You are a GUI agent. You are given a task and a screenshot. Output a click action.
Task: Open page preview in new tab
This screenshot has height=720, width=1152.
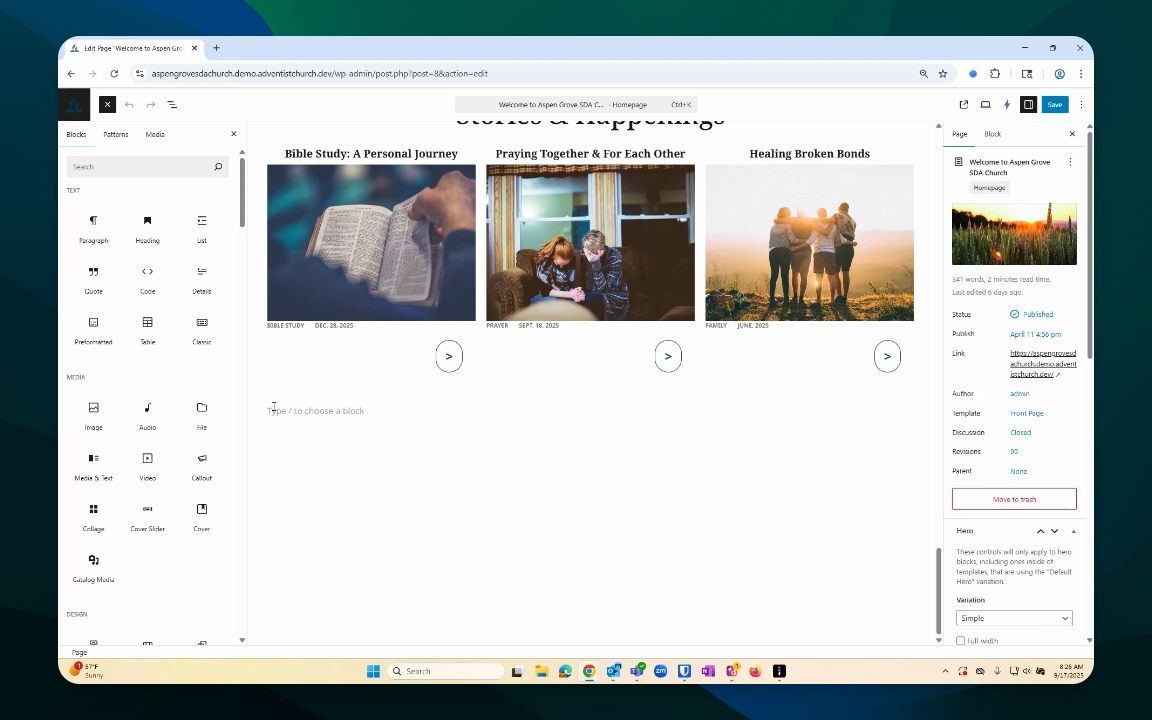coord(964,105)
